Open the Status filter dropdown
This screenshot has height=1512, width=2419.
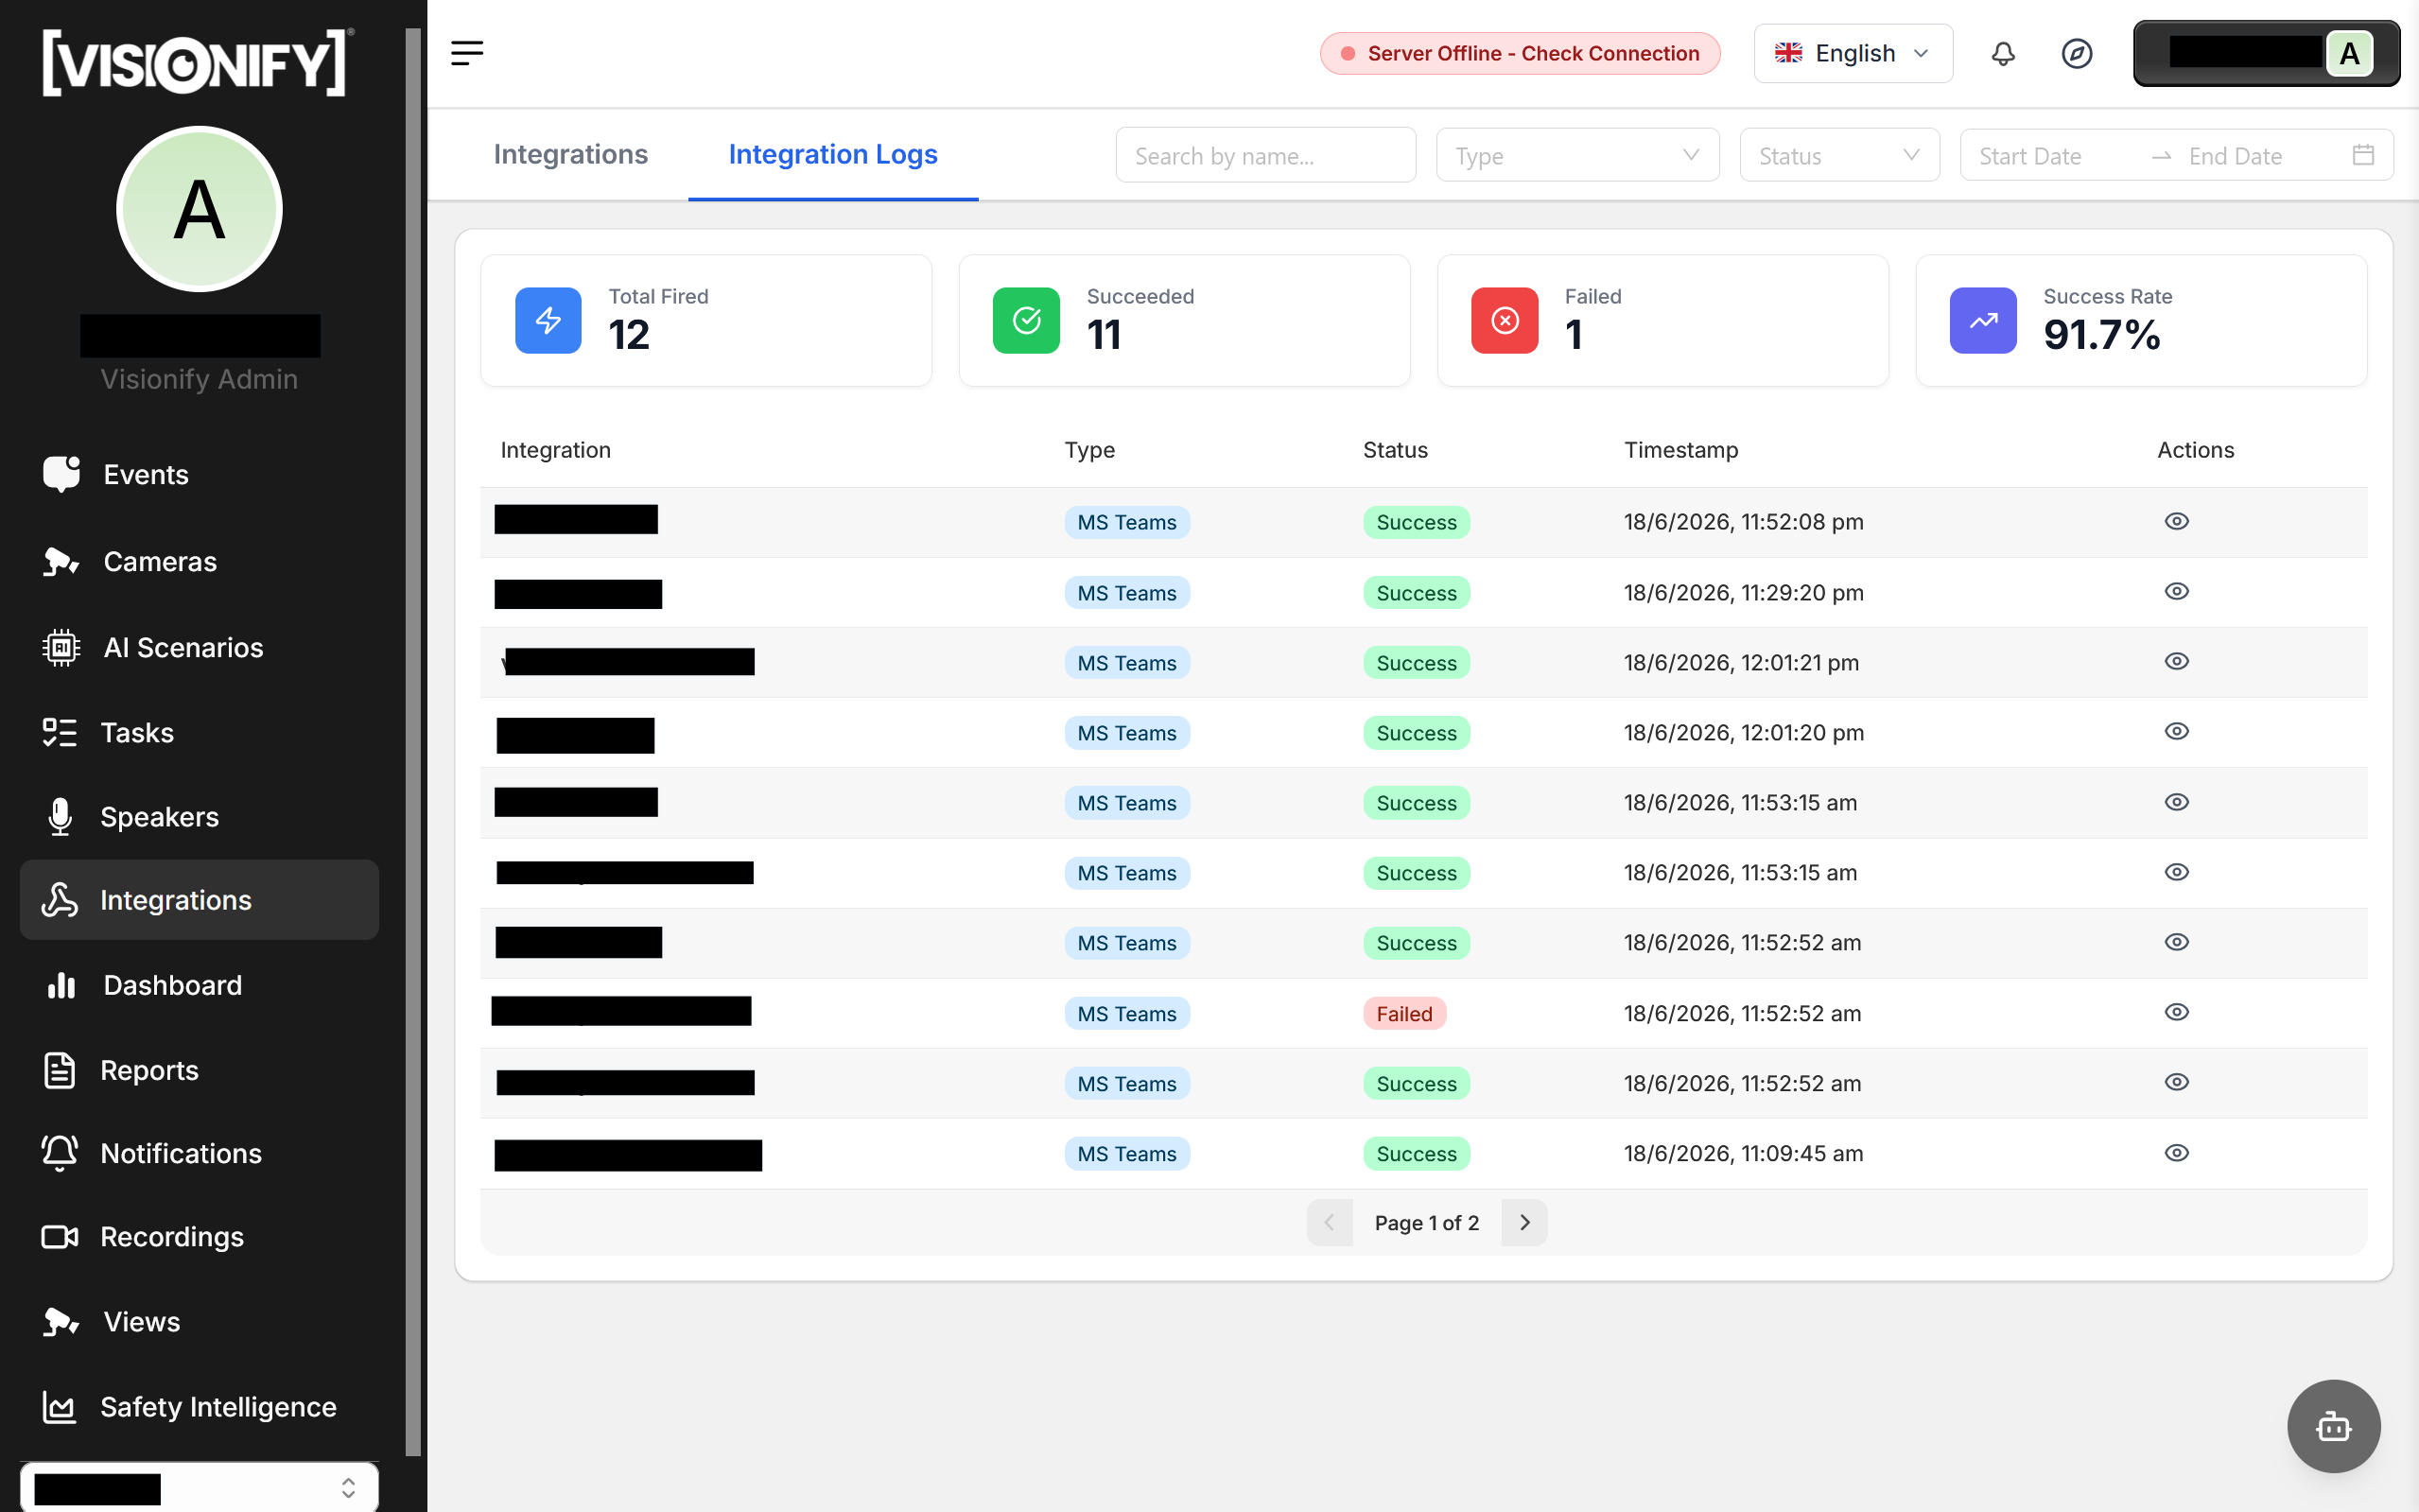tap(1839, 155)
